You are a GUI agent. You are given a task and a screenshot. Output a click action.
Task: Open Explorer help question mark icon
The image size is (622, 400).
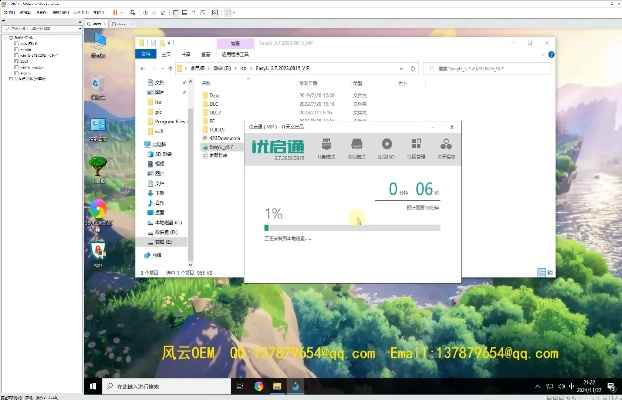(551, 54)
